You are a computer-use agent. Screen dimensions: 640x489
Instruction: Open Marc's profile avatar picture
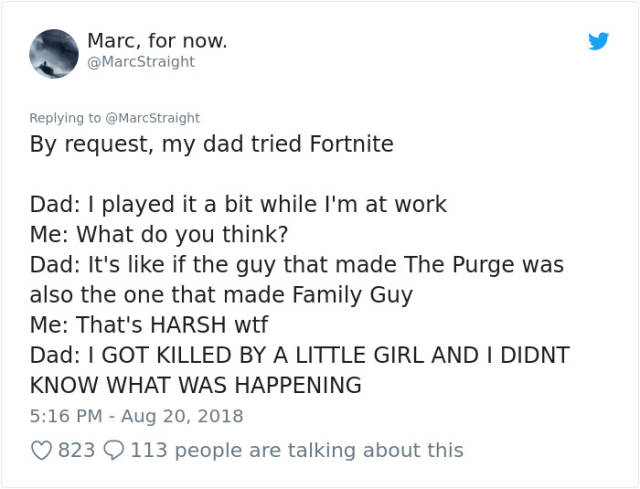[x=54, y=53]
